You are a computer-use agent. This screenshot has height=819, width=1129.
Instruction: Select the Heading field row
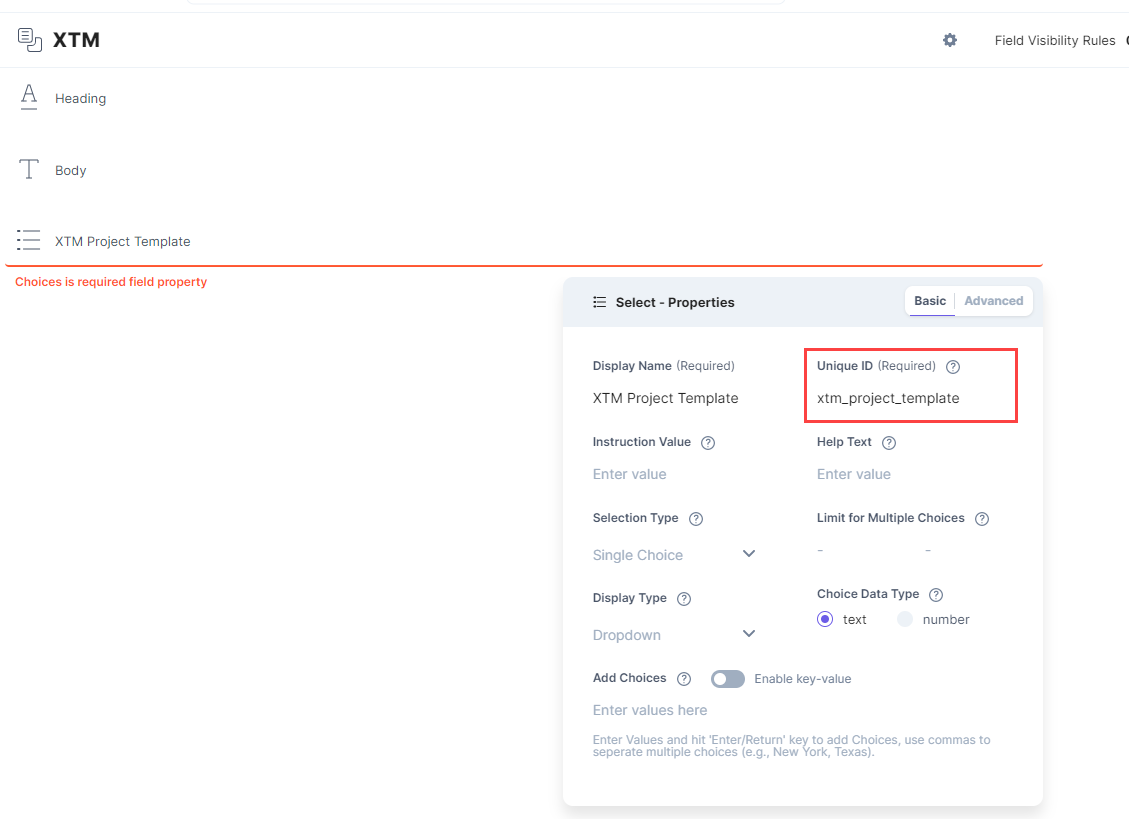pyautogui.click(x=524, y=98)
